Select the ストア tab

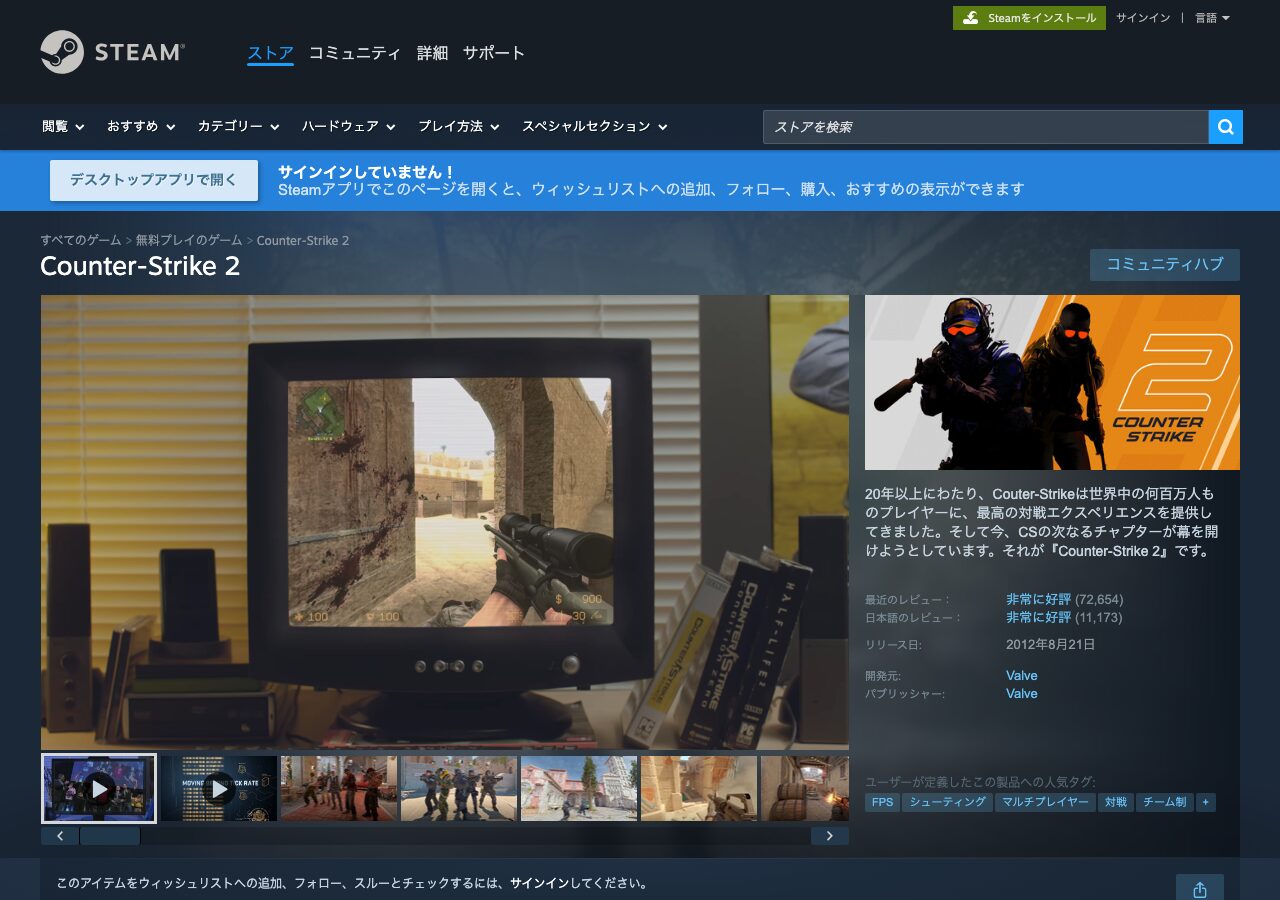(270, 53)
